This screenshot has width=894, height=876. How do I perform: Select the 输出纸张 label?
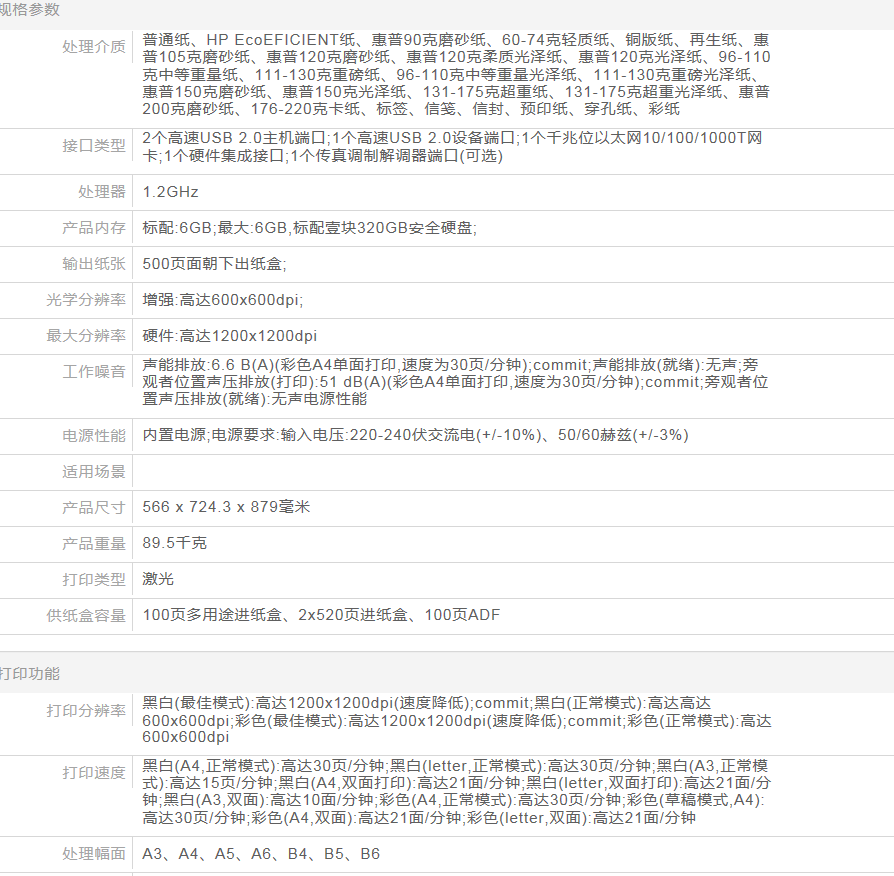[94, 264]
